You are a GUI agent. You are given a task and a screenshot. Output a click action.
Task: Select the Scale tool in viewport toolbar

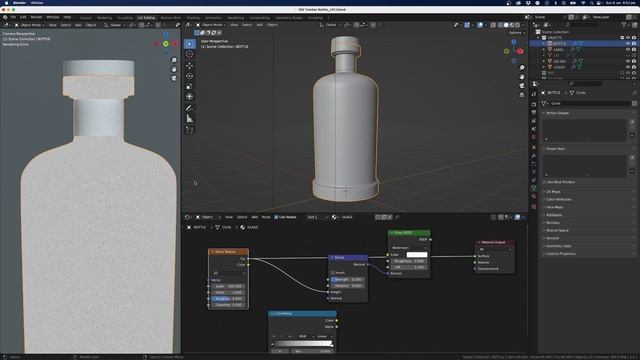click(x=190, y=86)
